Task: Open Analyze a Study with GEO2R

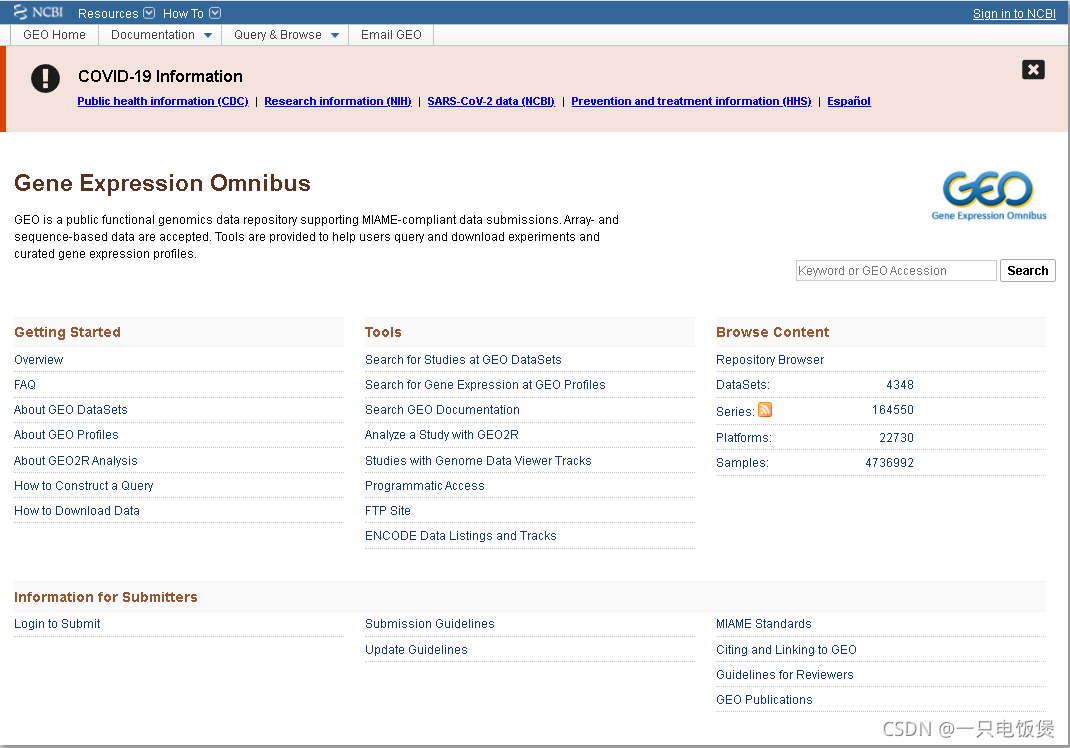Action: tap(442, 435)
